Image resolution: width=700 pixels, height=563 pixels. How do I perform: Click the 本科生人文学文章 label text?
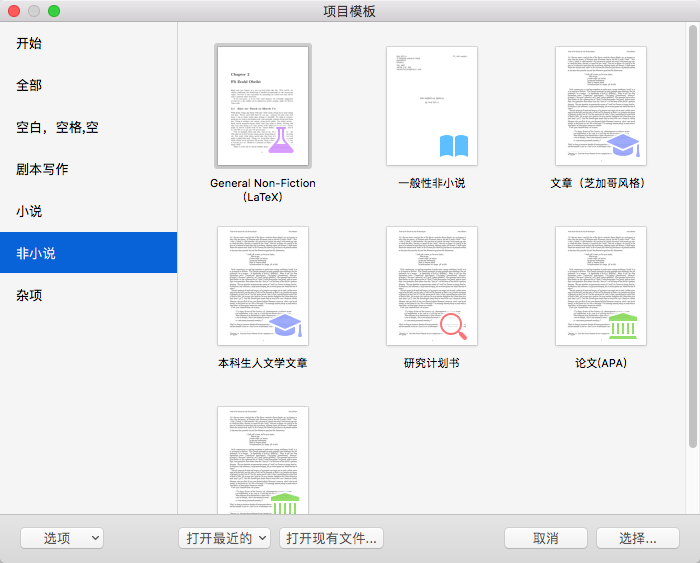(263, 363)
